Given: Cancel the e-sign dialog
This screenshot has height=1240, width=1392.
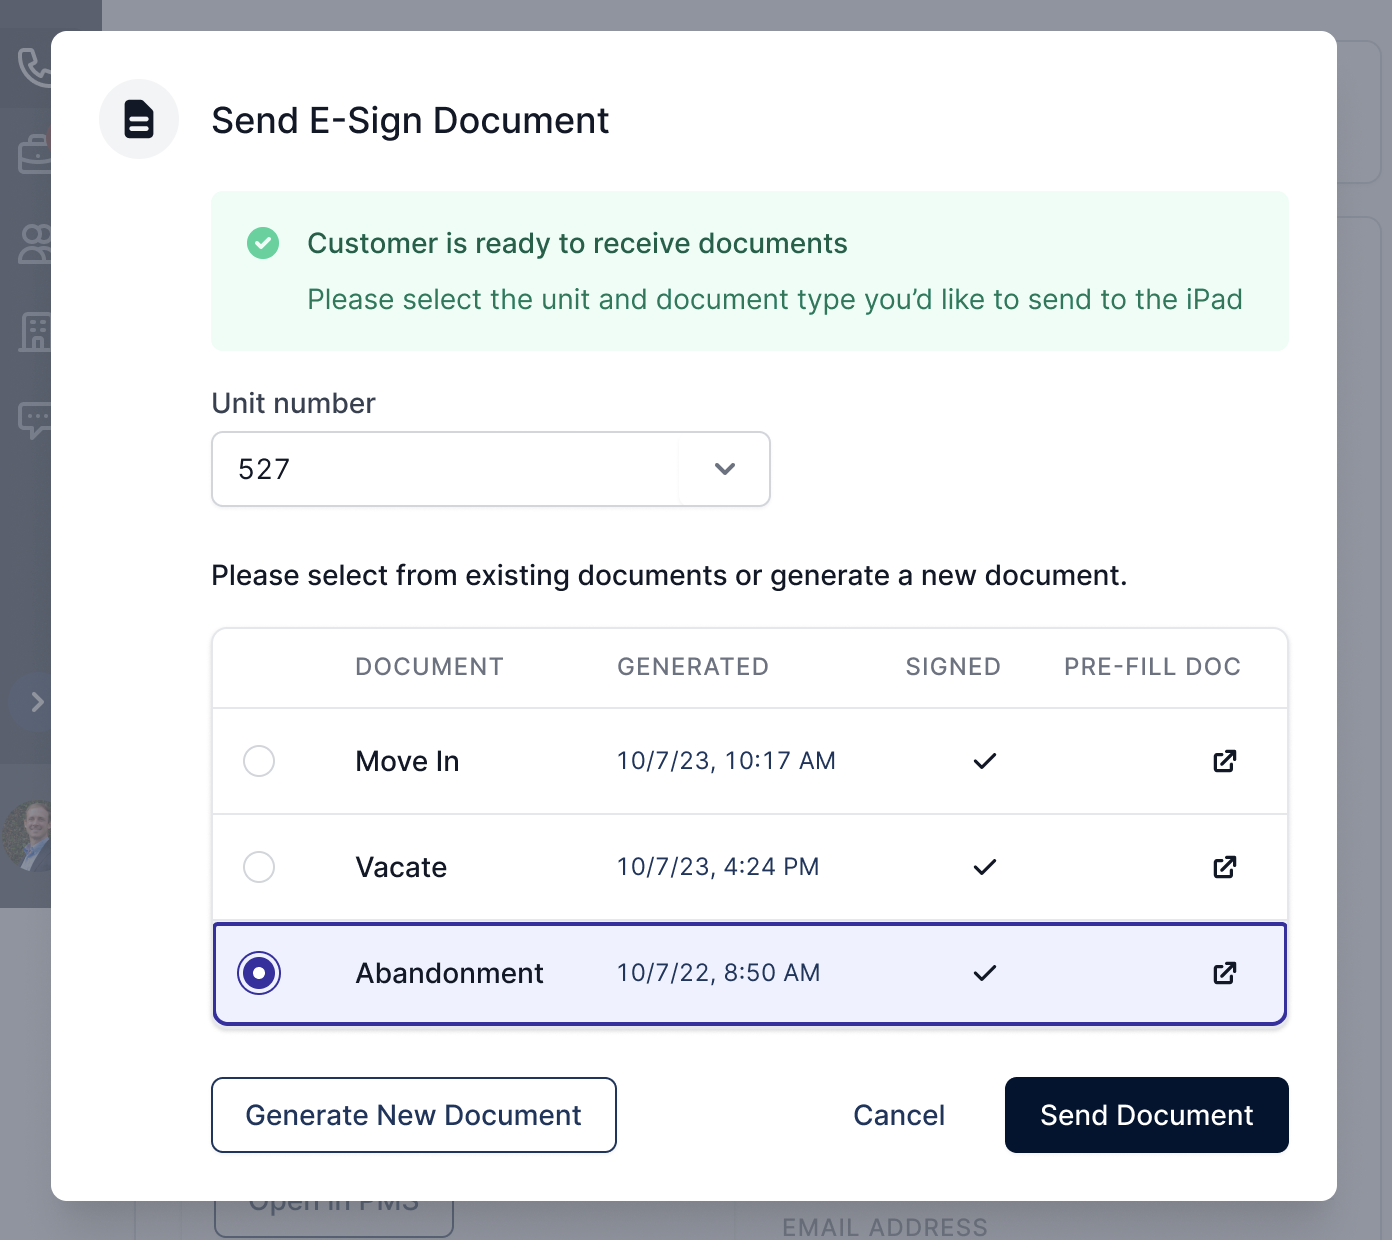Looking at the screenshot, I should pyautogui.click(x=899, y=1115).
